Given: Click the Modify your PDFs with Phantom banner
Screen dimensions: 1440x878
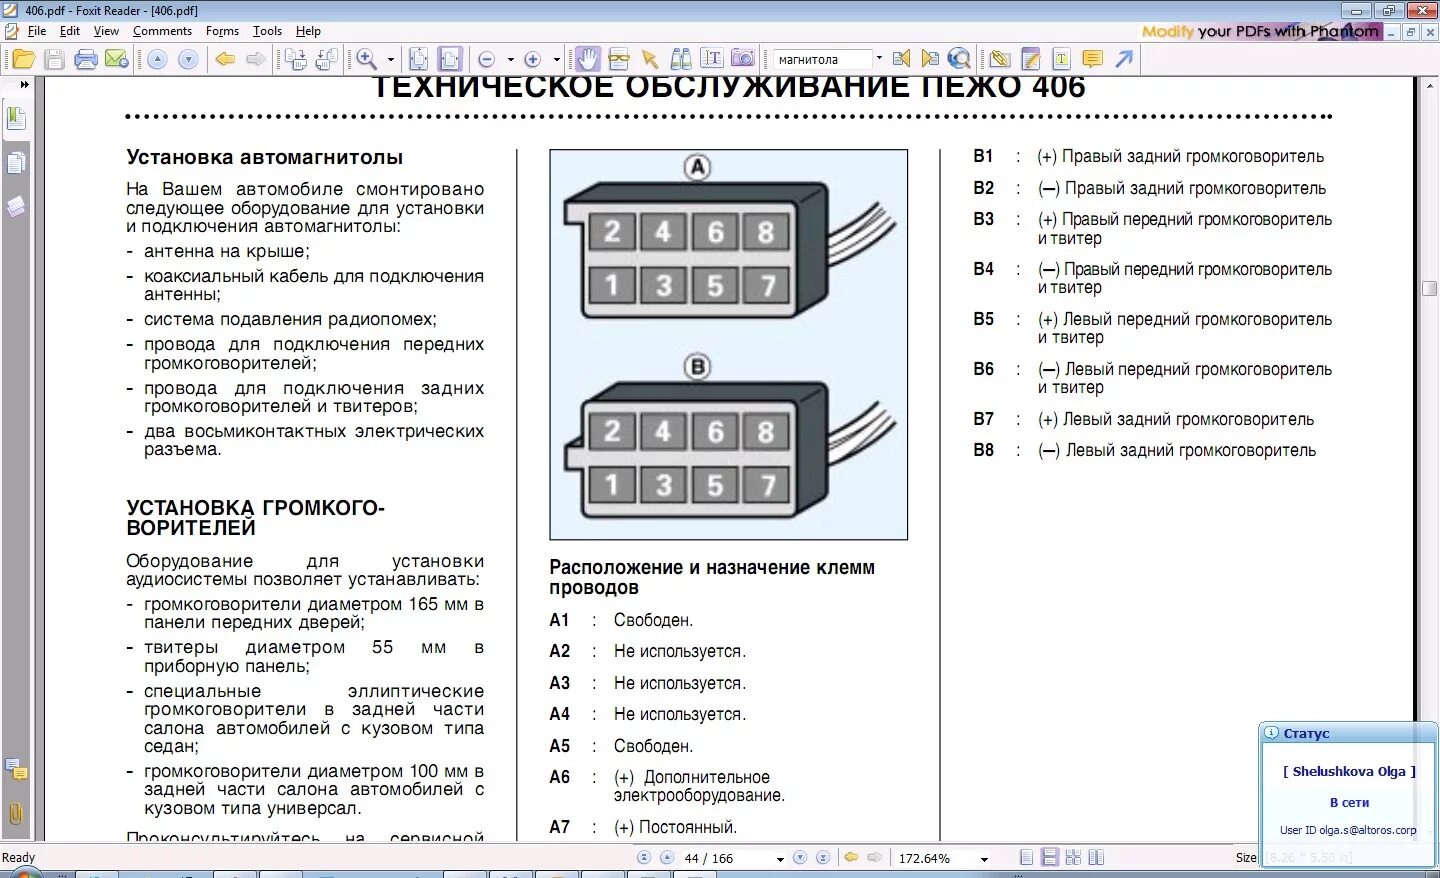Looking at the screenshot, I should [x=1260, y=31].
